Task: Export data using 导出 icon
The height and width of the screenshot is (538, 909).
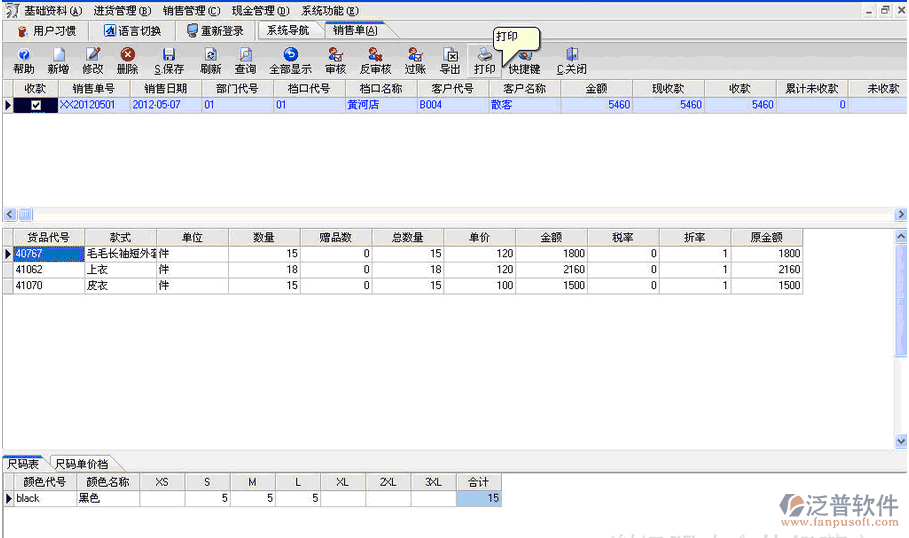Action: point(450,61)
